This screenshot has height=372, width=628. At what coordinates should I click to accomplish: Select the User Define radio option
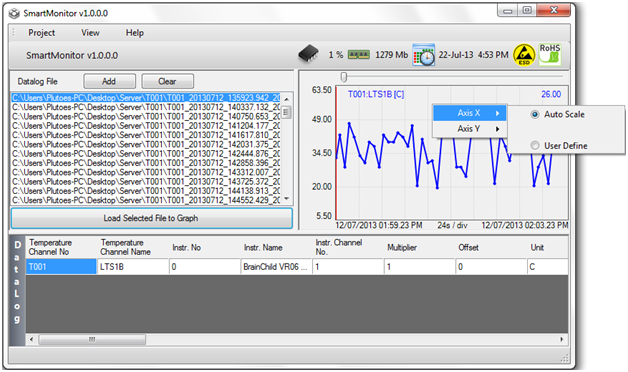(x=535, y=145)
